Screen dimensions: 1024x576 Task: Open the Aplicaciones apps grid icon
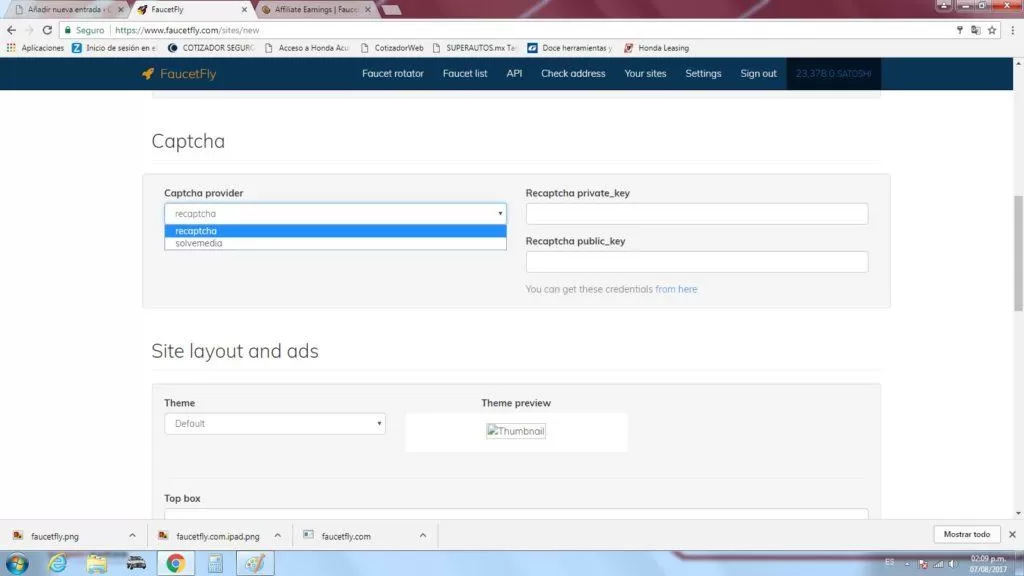(x=11, y=48)
